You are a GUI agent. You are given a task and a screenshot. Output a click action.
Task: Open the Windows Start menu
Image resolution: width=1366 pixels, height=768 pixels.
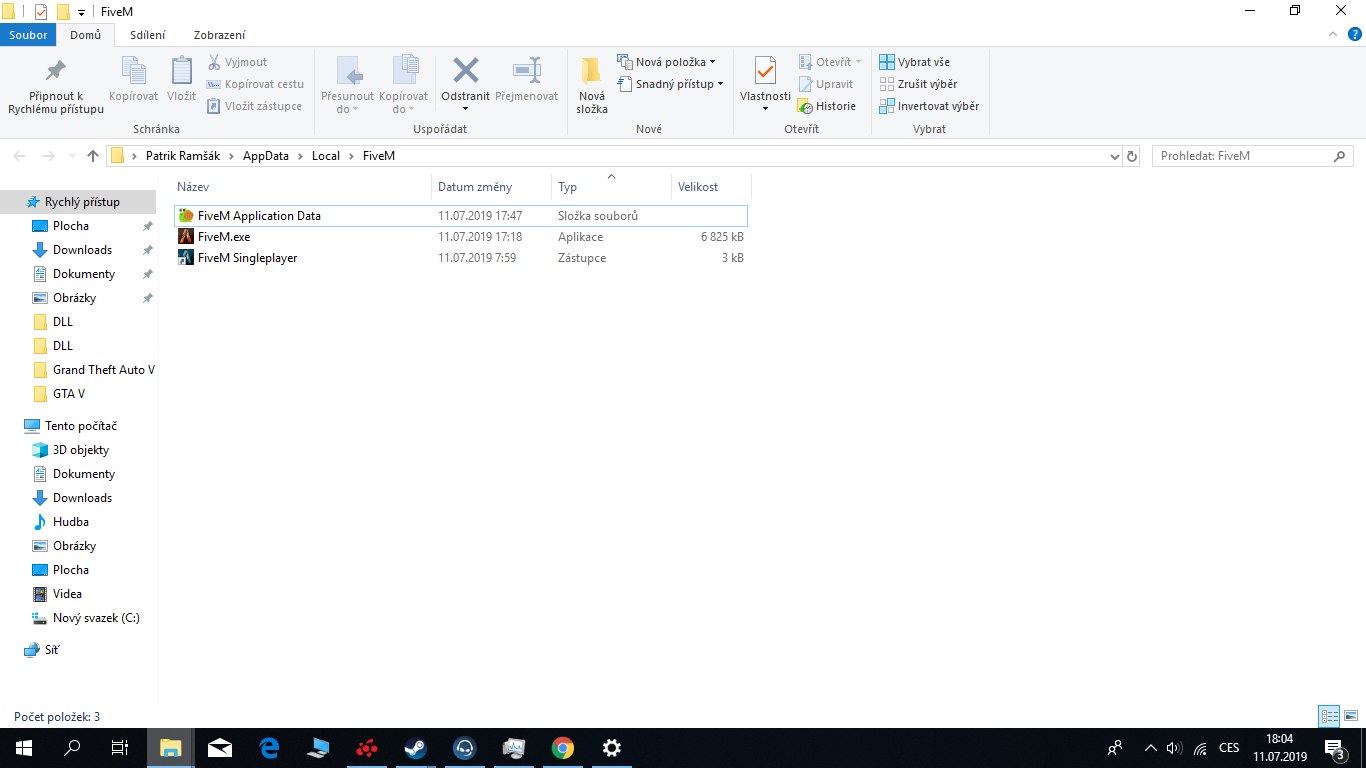pyautogui.click(x=24, y=748)
